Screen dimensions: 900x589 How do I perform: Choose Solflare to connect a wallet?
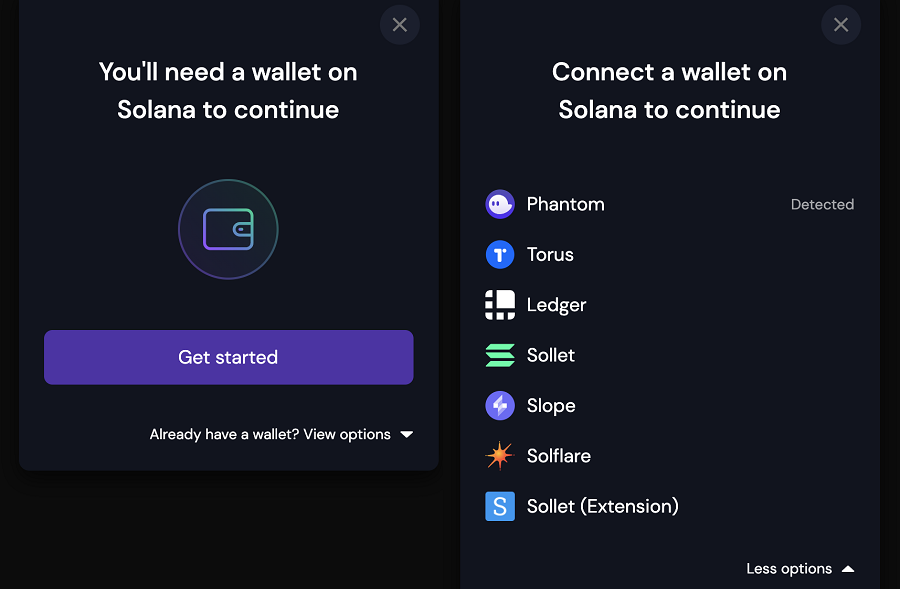coord(560,455)
